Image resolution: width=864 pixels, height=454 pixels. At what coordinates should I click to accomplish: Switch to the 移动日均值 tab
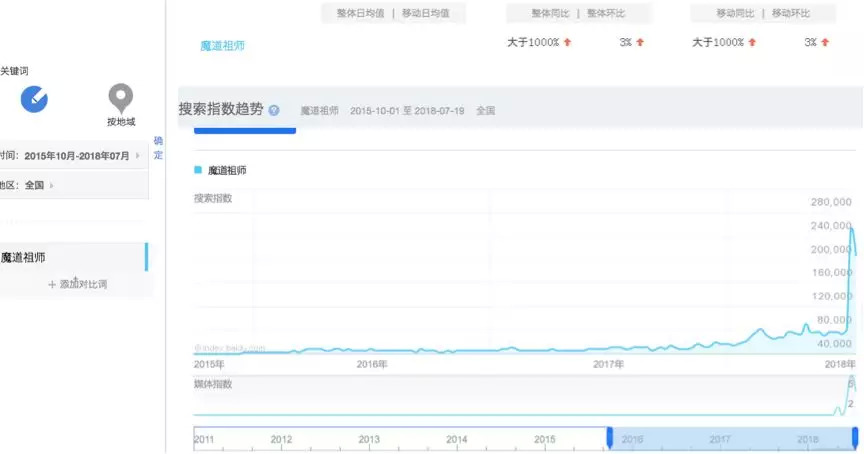[x=426, y=13]
